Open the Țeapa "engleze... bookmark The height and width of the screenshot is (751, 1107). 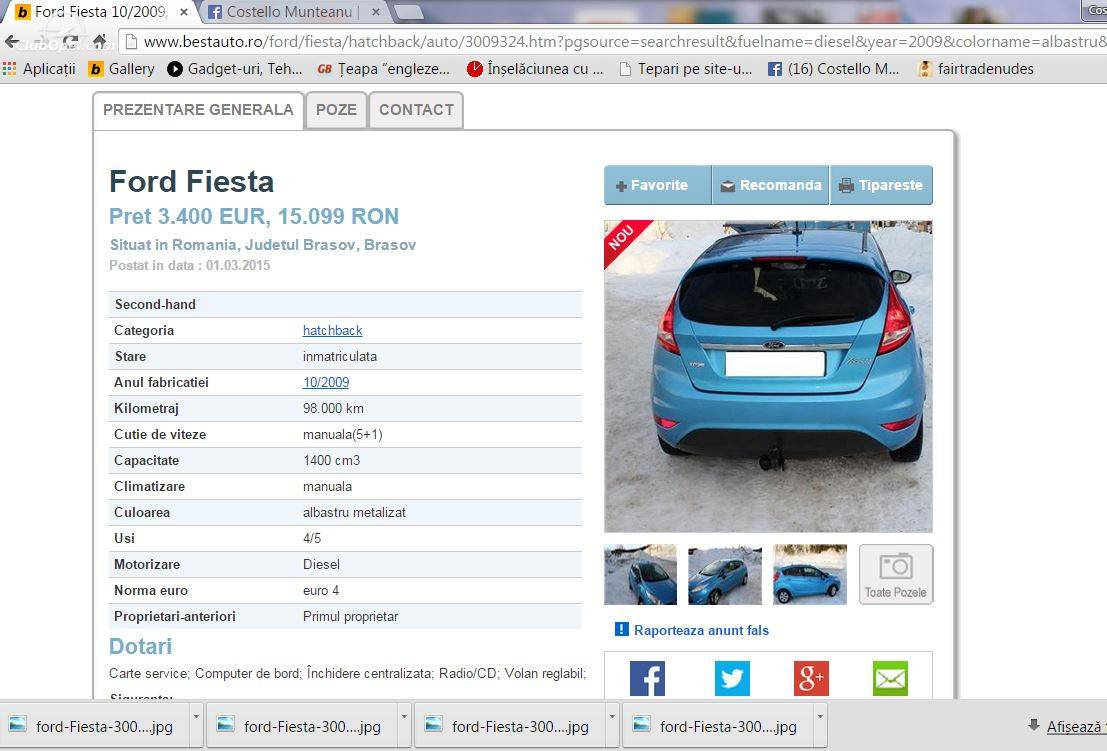pos(383,68)
